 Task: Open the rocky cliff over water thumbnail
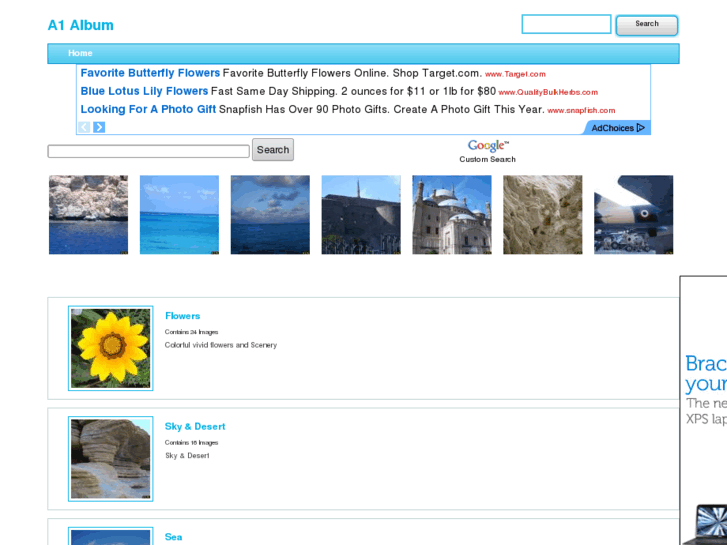89,215
